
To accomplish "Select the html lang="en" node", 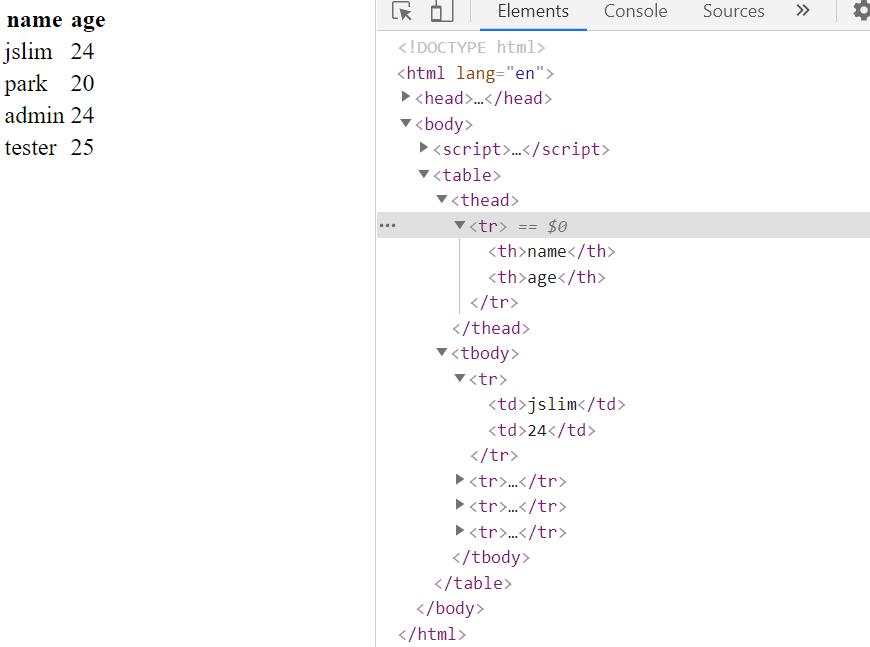I will [476, 73].
